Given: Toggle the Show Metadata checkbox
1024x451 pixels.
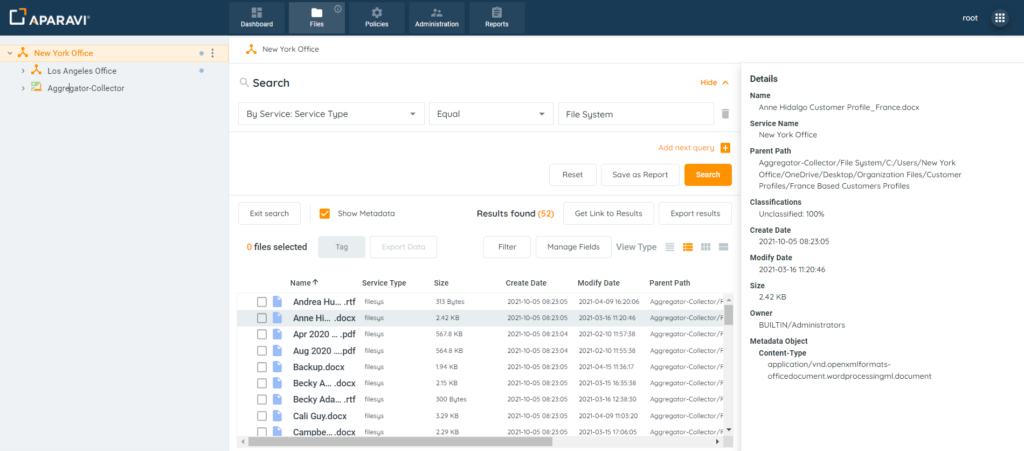Looking at the screenshot, I should tap(324, 213).
